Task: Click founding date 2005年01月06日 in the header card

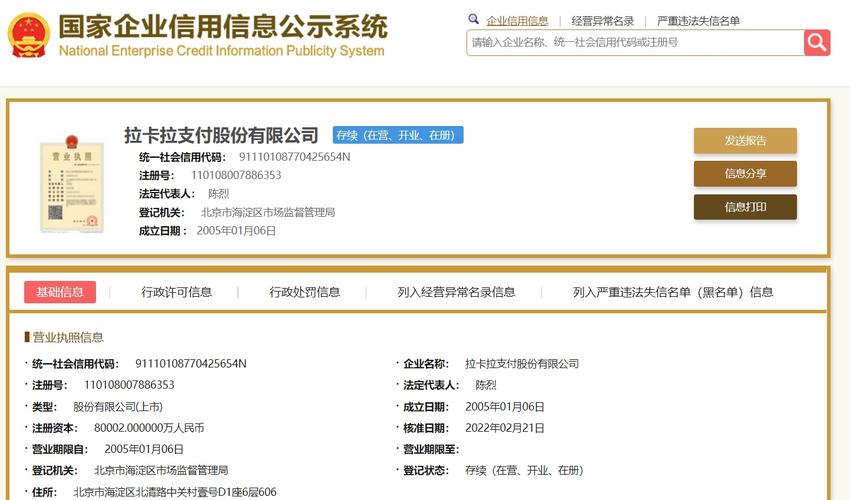Action: (236, 230)
